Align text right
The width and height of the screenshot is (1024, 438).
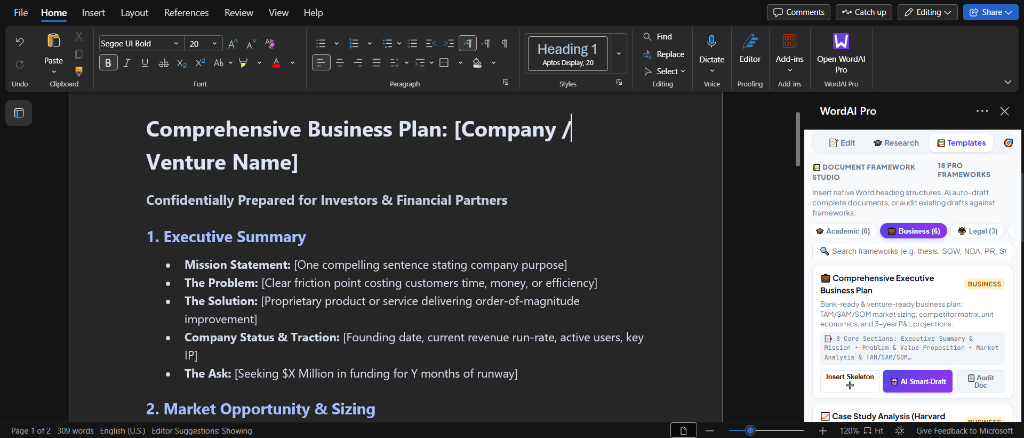[x=358, y=63]
